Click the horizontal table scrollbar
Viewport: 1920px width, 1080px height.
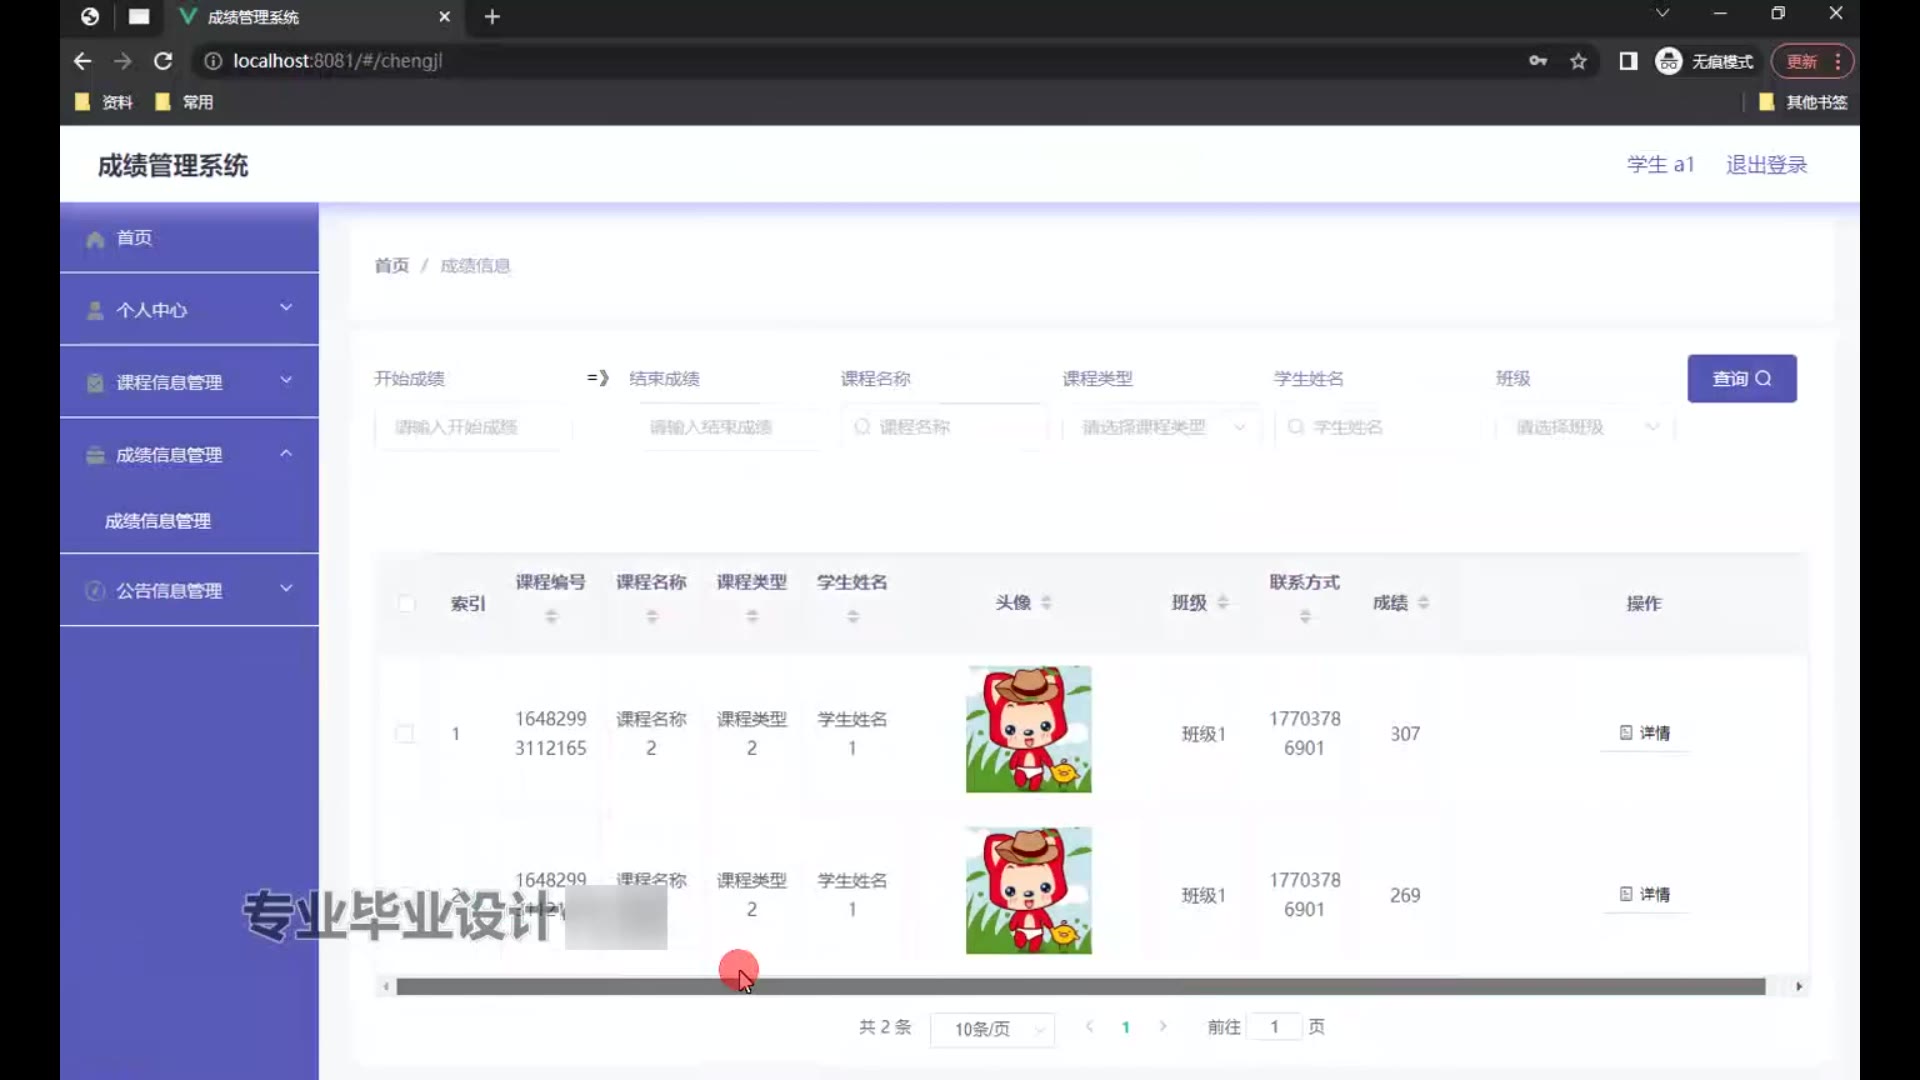click(x=1080, y=987)
